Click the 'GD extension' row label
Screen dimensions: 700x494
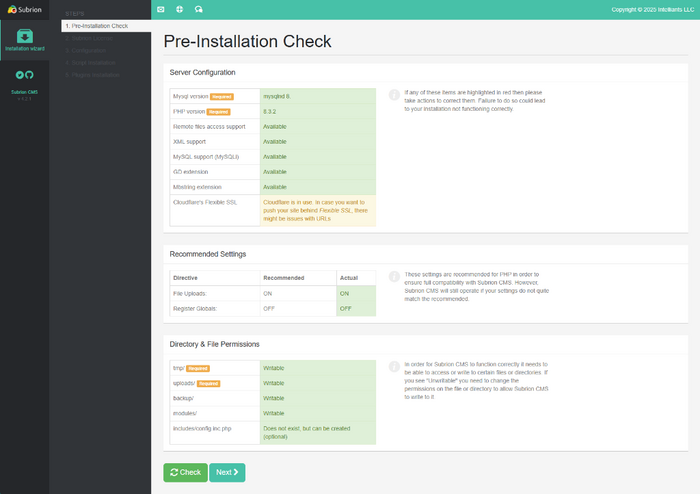(190, 172)
